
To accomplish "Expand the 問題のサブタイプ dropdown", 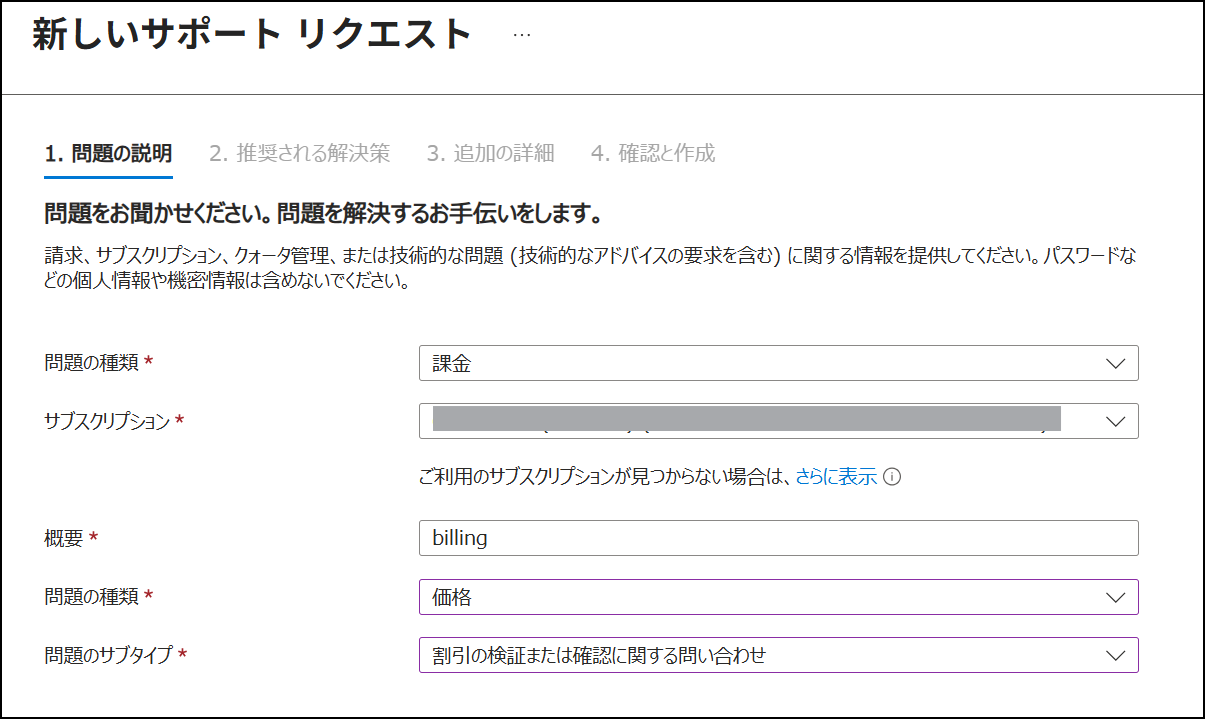I will (778, 655).
